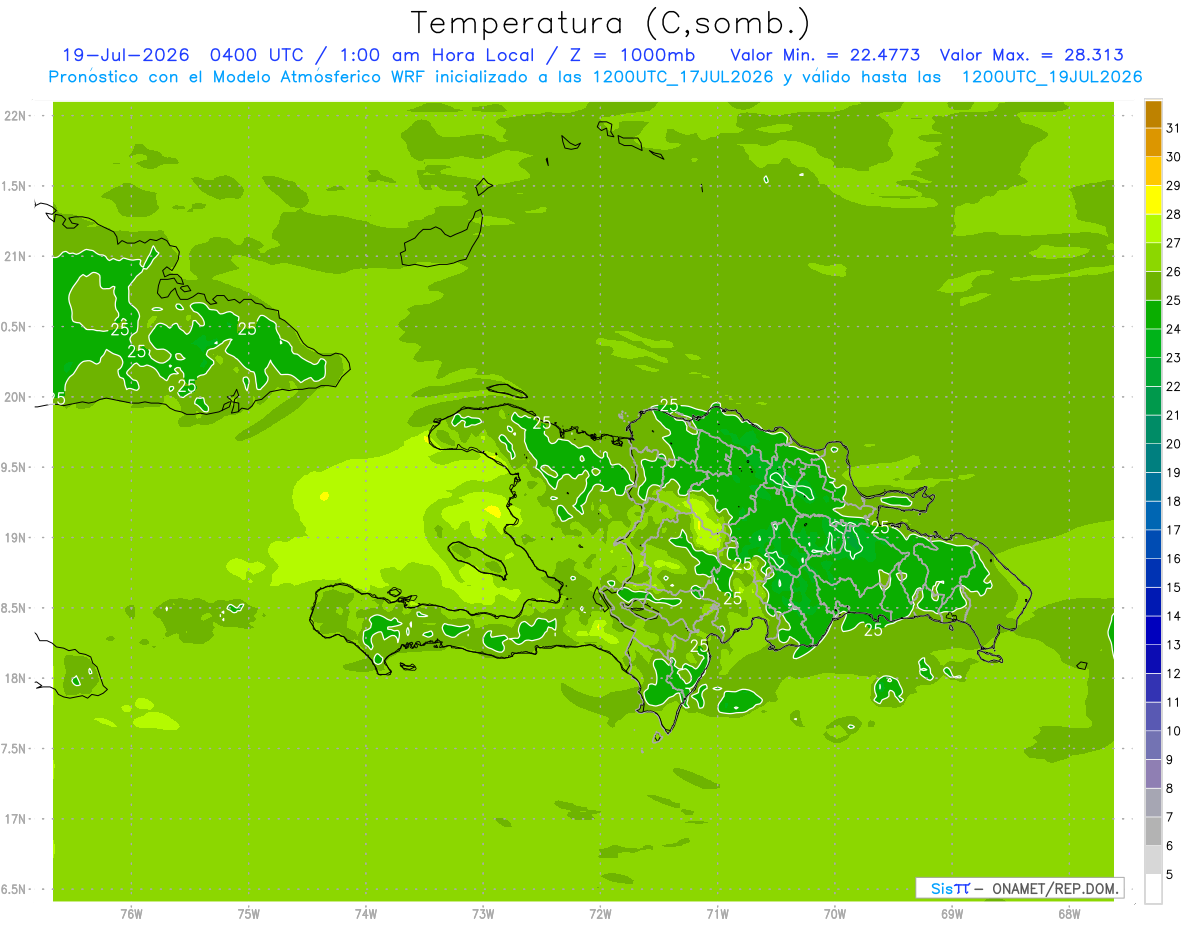
Task: Click the title "Temperatura (C,somb.)"
Action: tap(610, 23)
